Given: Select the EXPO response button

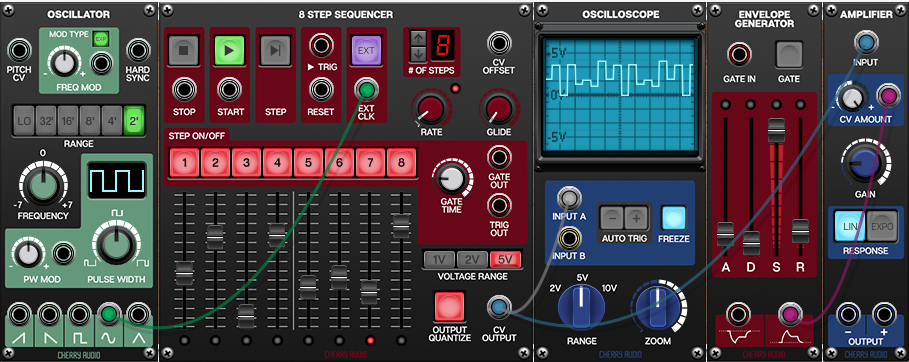Looking at the screenshot, I should 882,226.
